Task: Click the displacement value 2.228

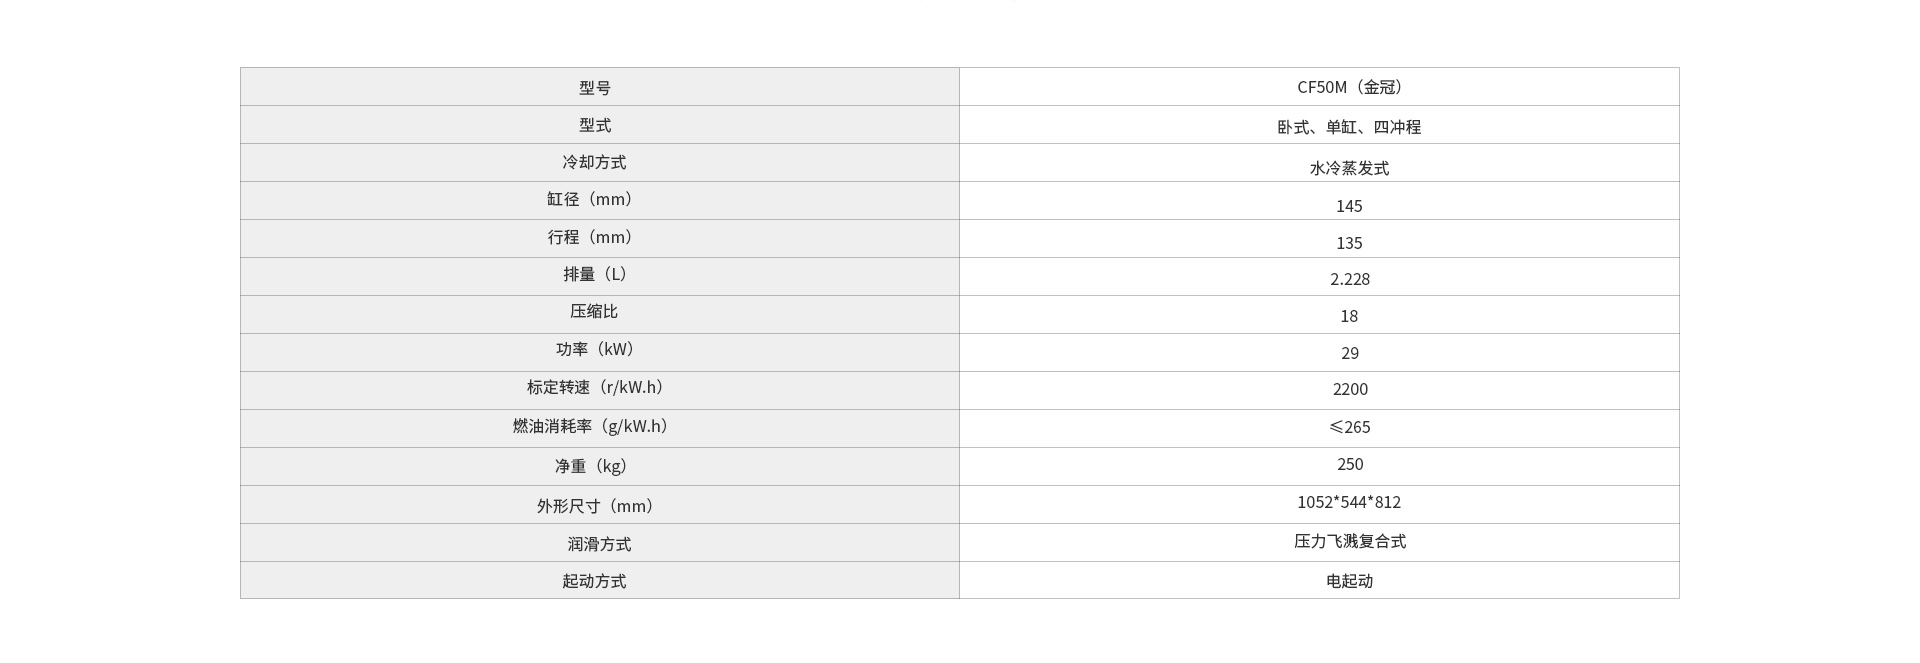Action: click(1349, 279)
